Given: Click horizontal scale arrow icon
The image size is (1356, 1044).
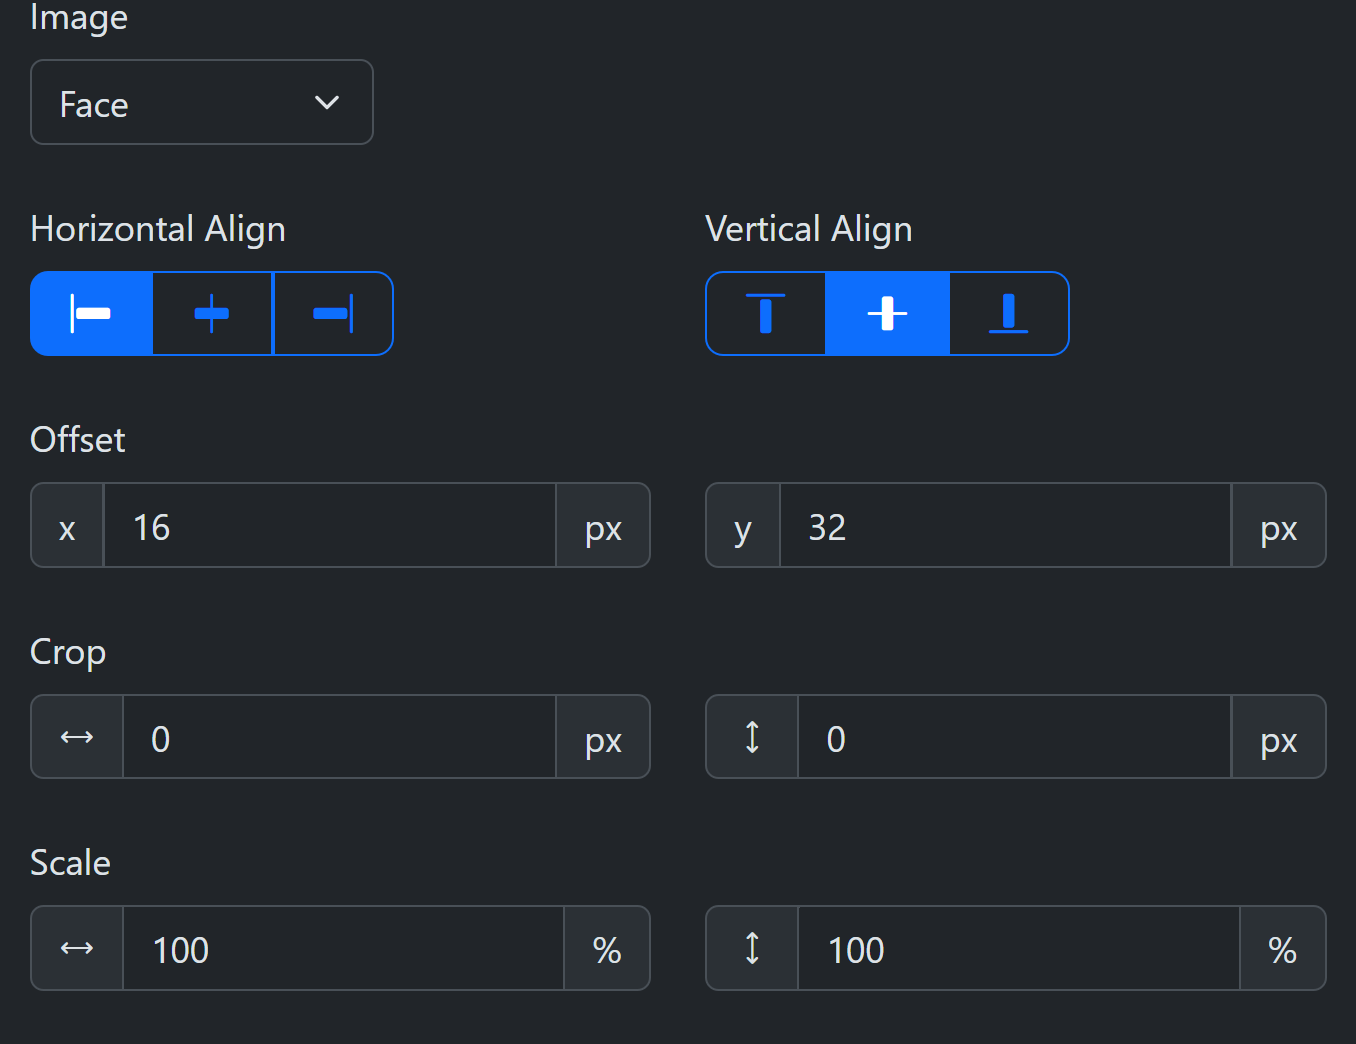Looking at the screenshot, I should [77, 949].
